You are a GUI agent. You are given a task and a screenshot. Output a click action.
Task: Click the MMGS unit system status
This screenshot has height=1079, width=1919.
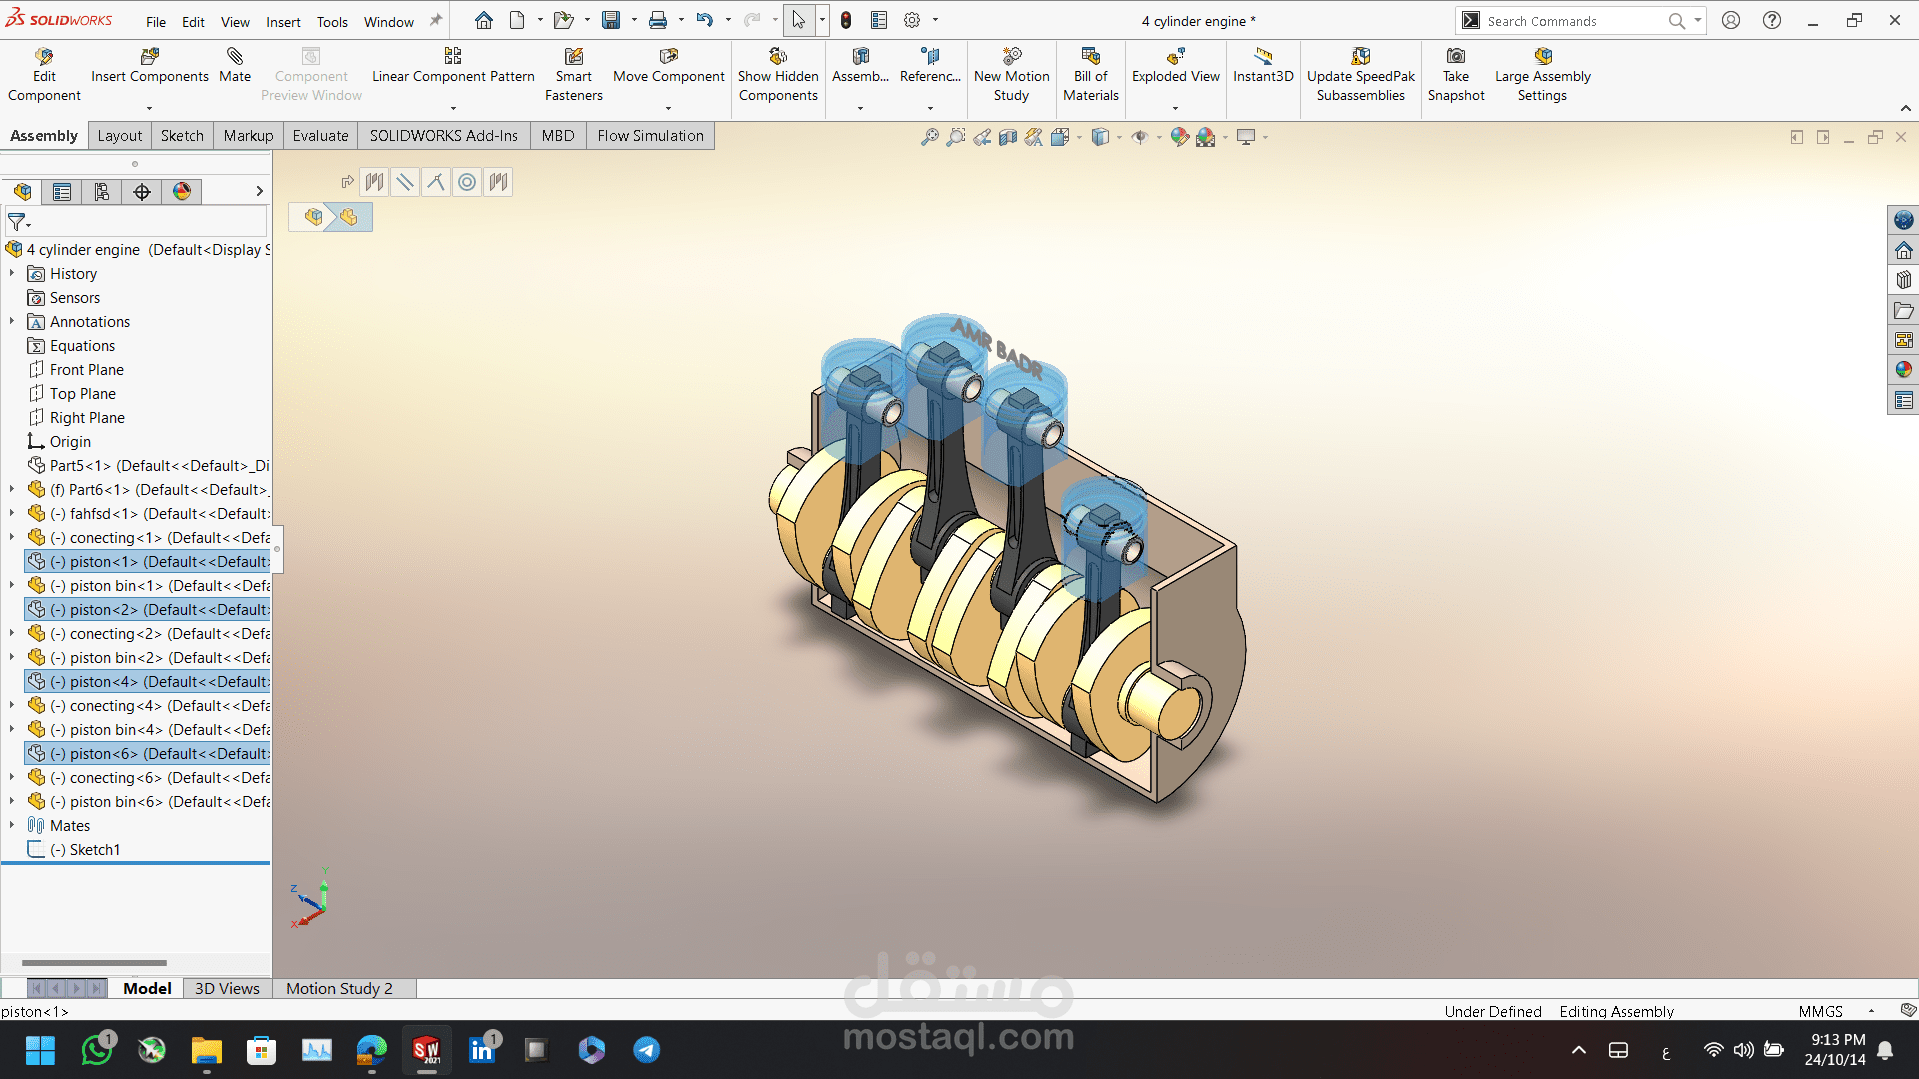point(1820,1012)
